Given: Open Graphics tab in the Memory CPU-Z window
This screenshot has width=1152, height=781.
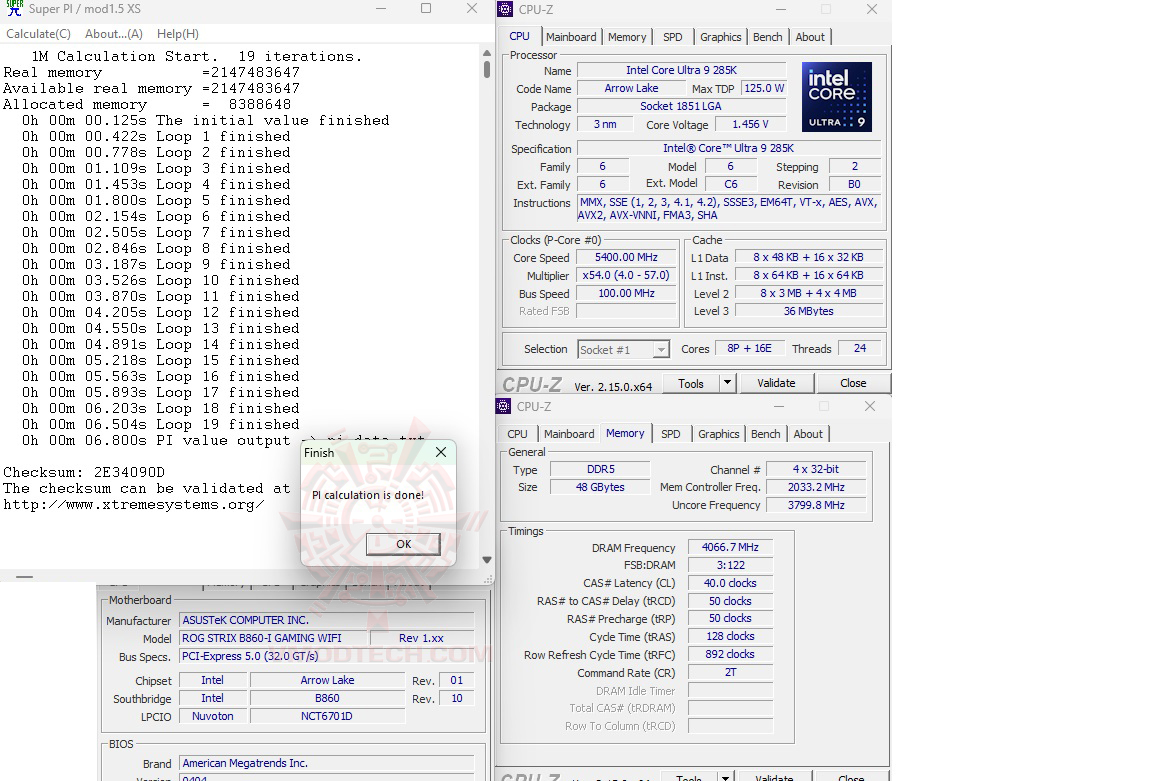Looking at the screenshot, I should [x=719, y=434].
